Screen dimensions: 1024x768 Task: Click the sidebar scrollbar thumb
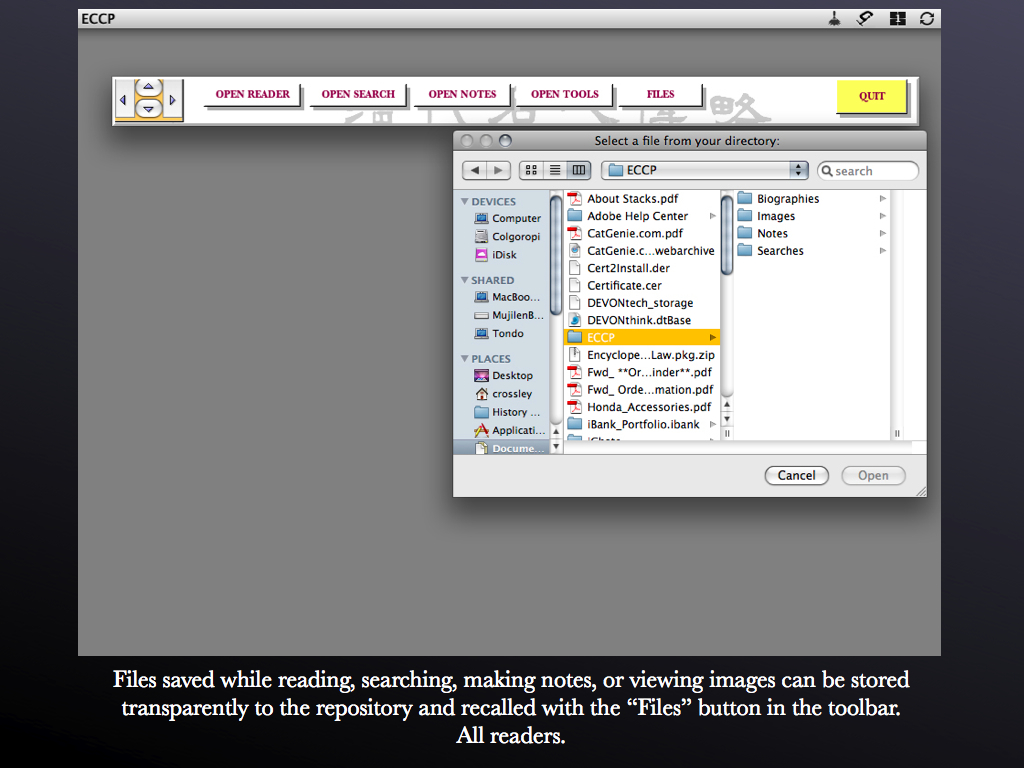click(556, 255)
